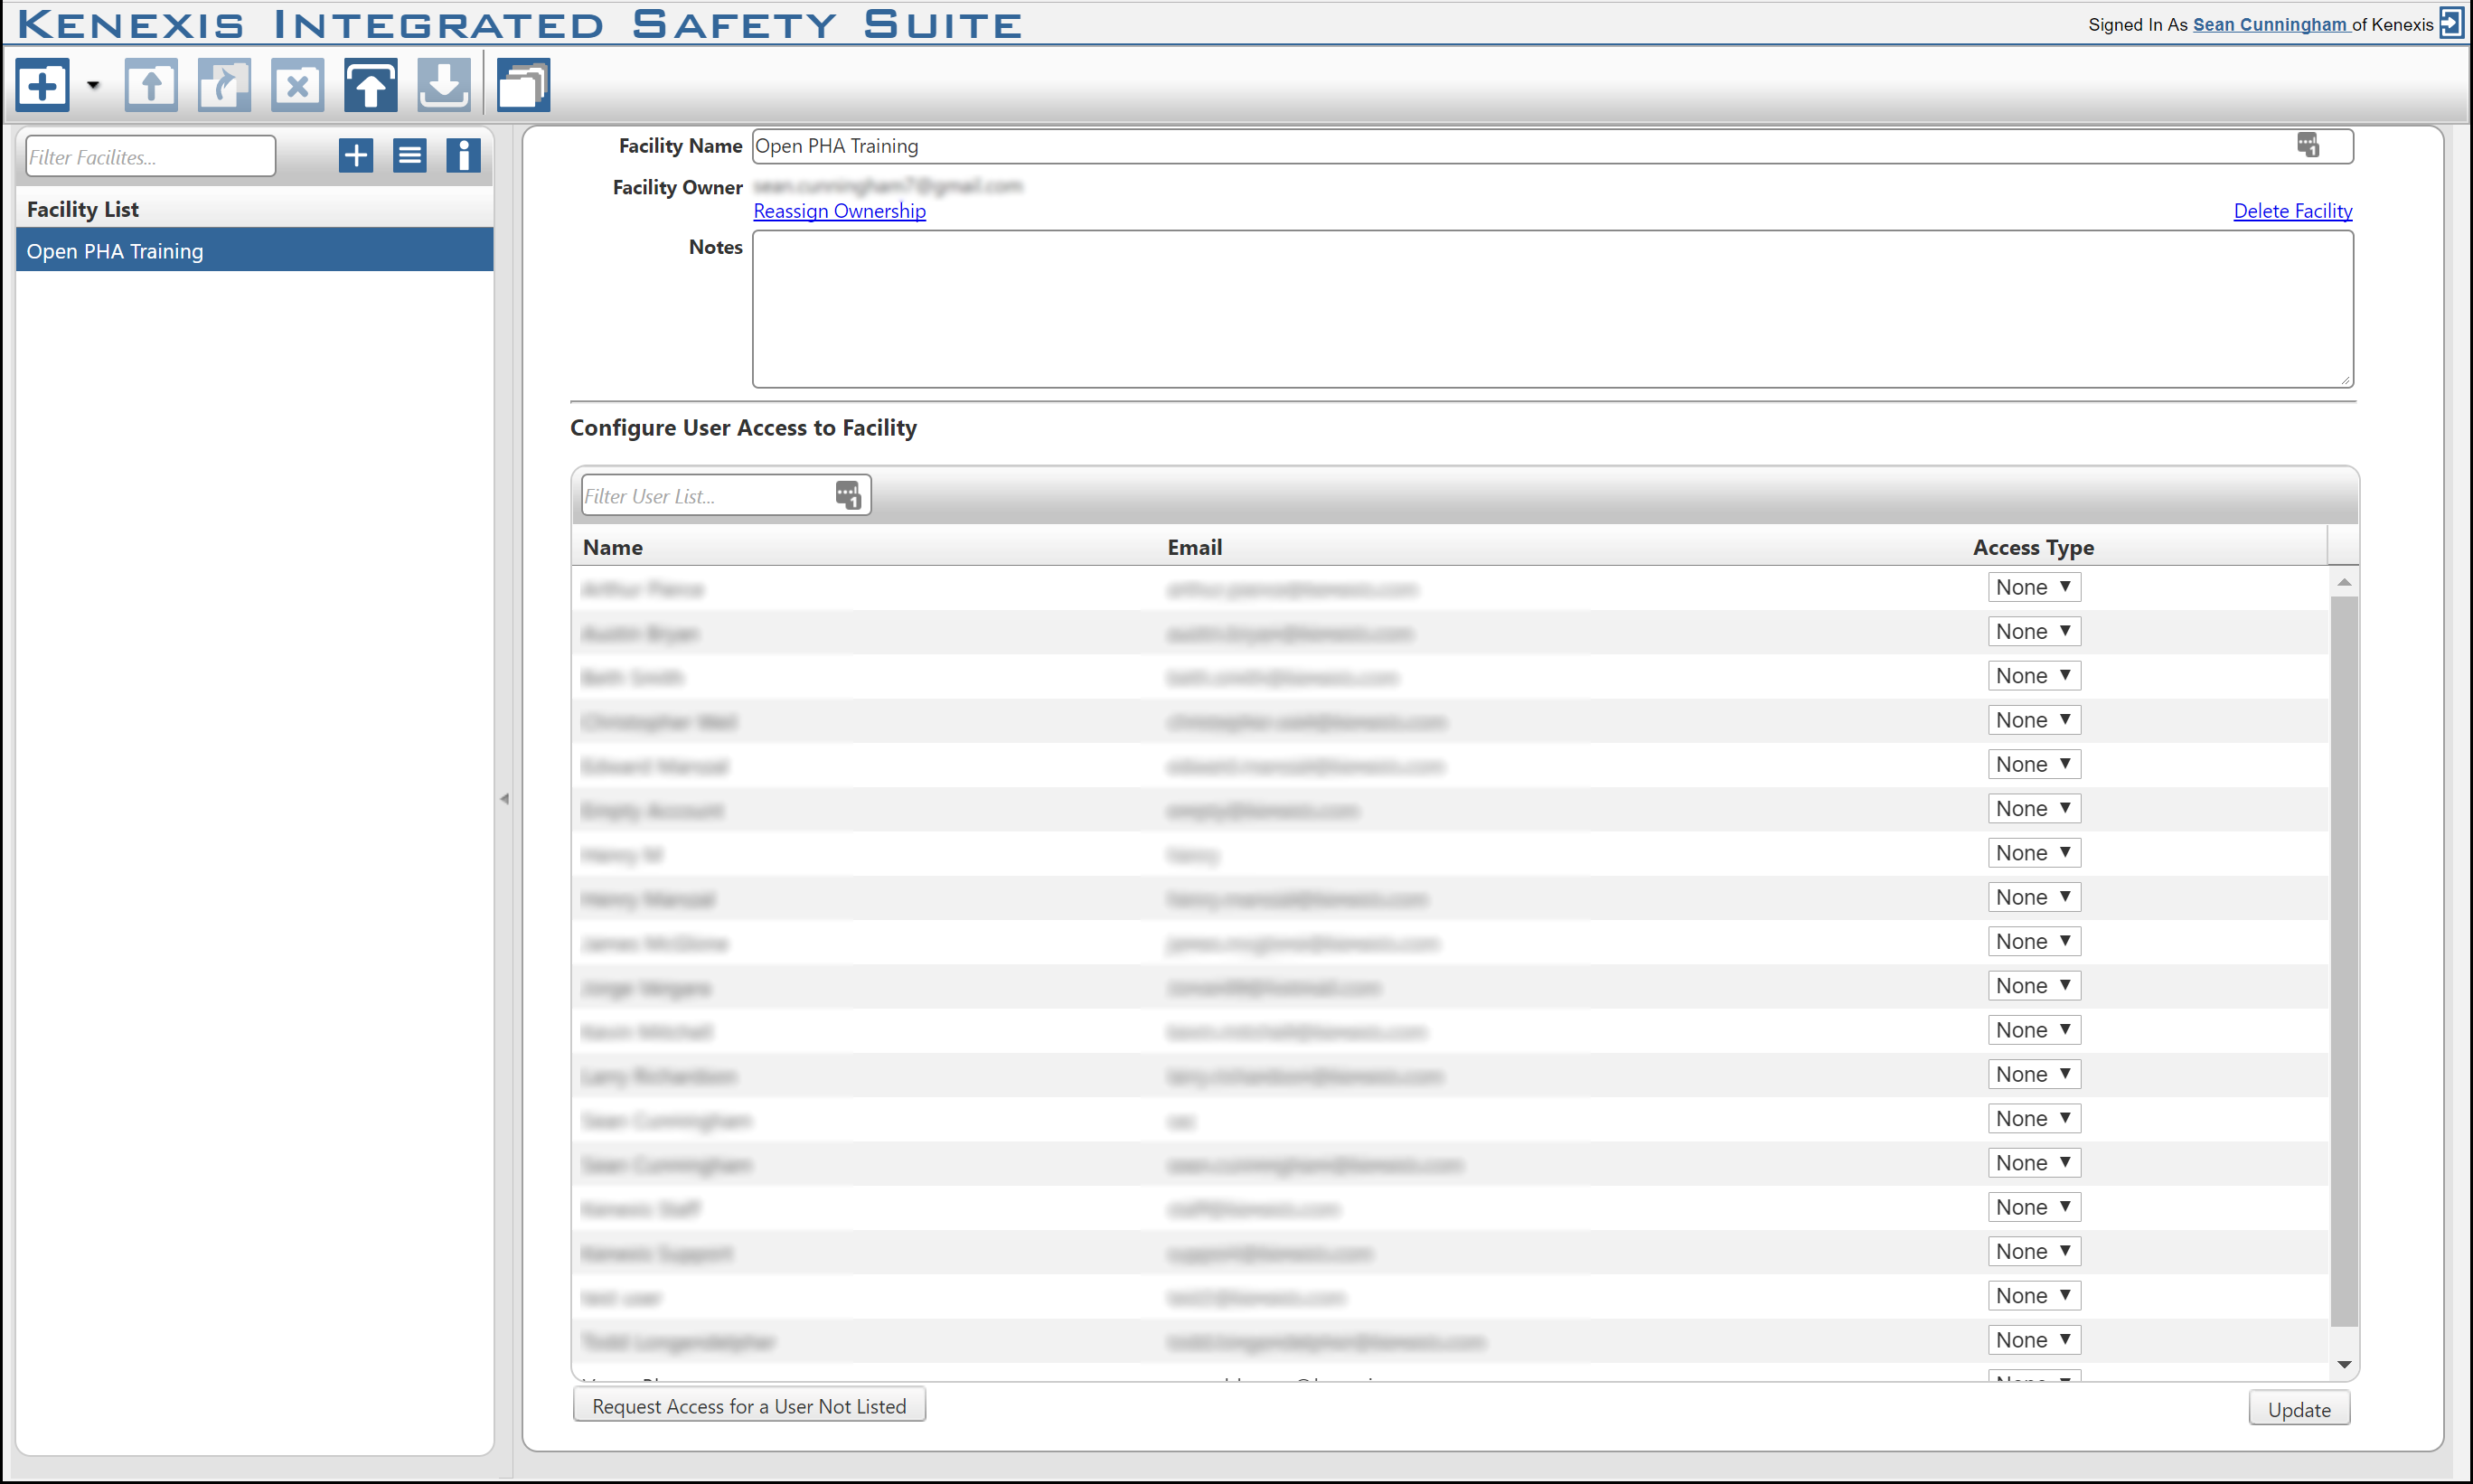2473x1484 pixels.
Task: Click the Update button
Action: point(2299,1409)
